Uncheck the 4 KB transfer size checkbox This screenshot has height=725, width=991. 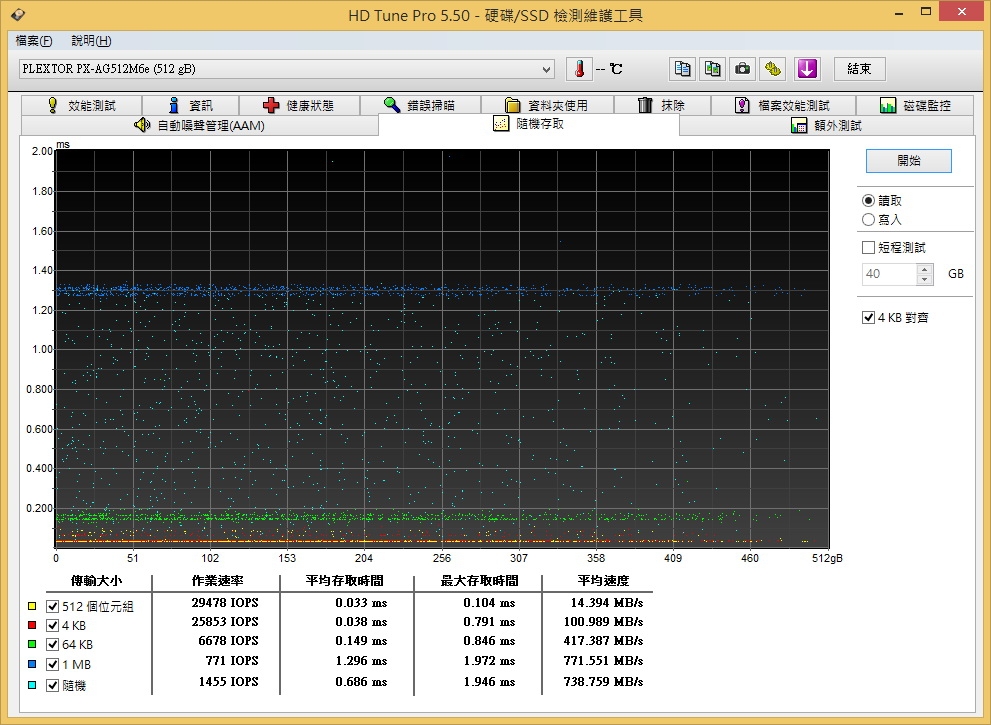[x=52, y=625]
